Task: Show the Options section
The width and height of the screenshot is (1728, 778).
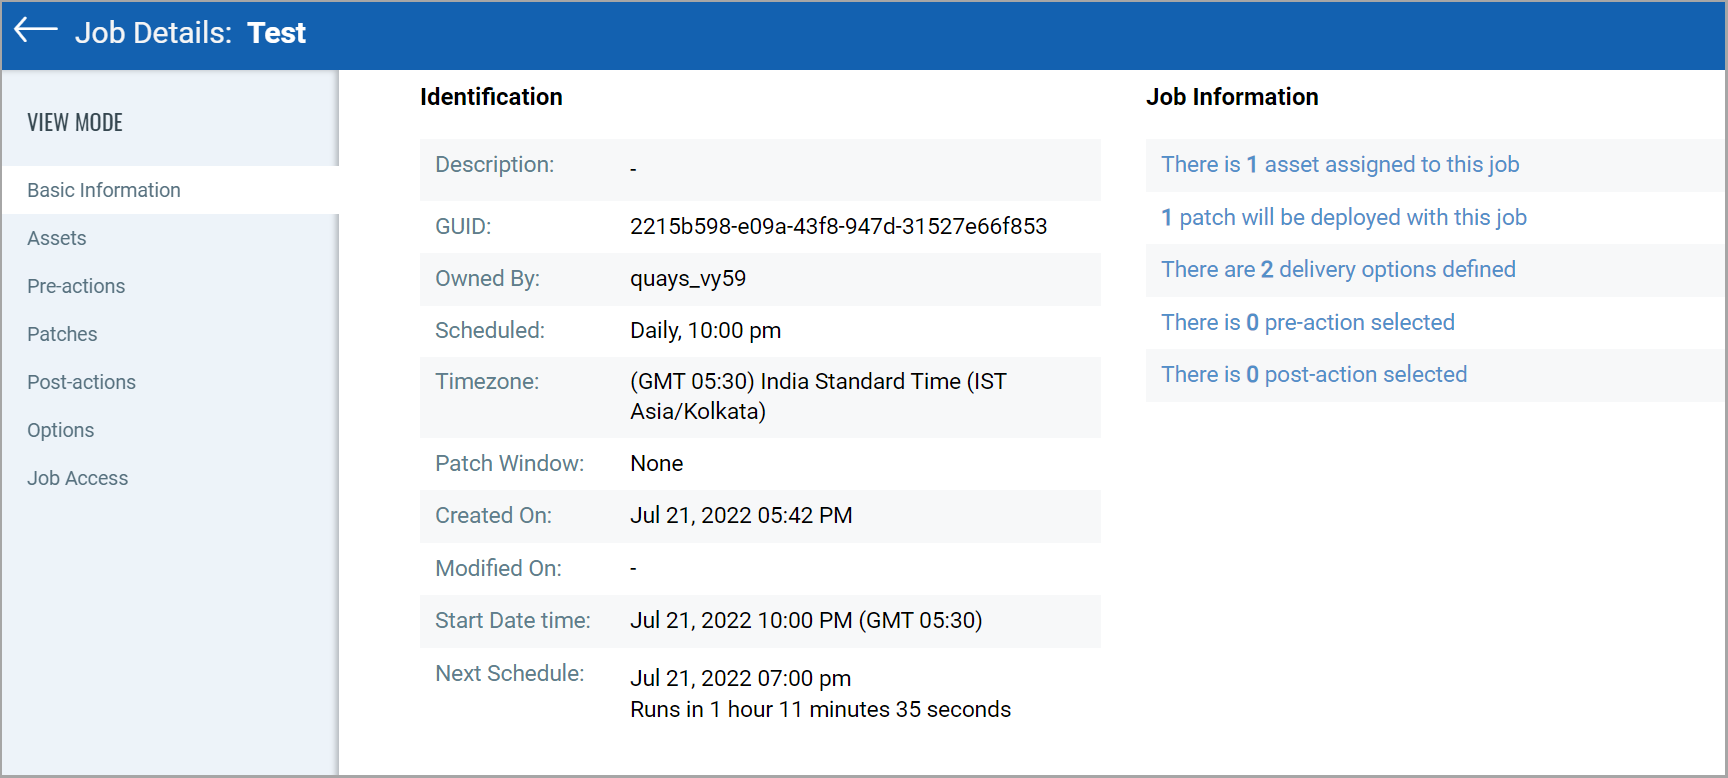Action: tap(61, 430)
